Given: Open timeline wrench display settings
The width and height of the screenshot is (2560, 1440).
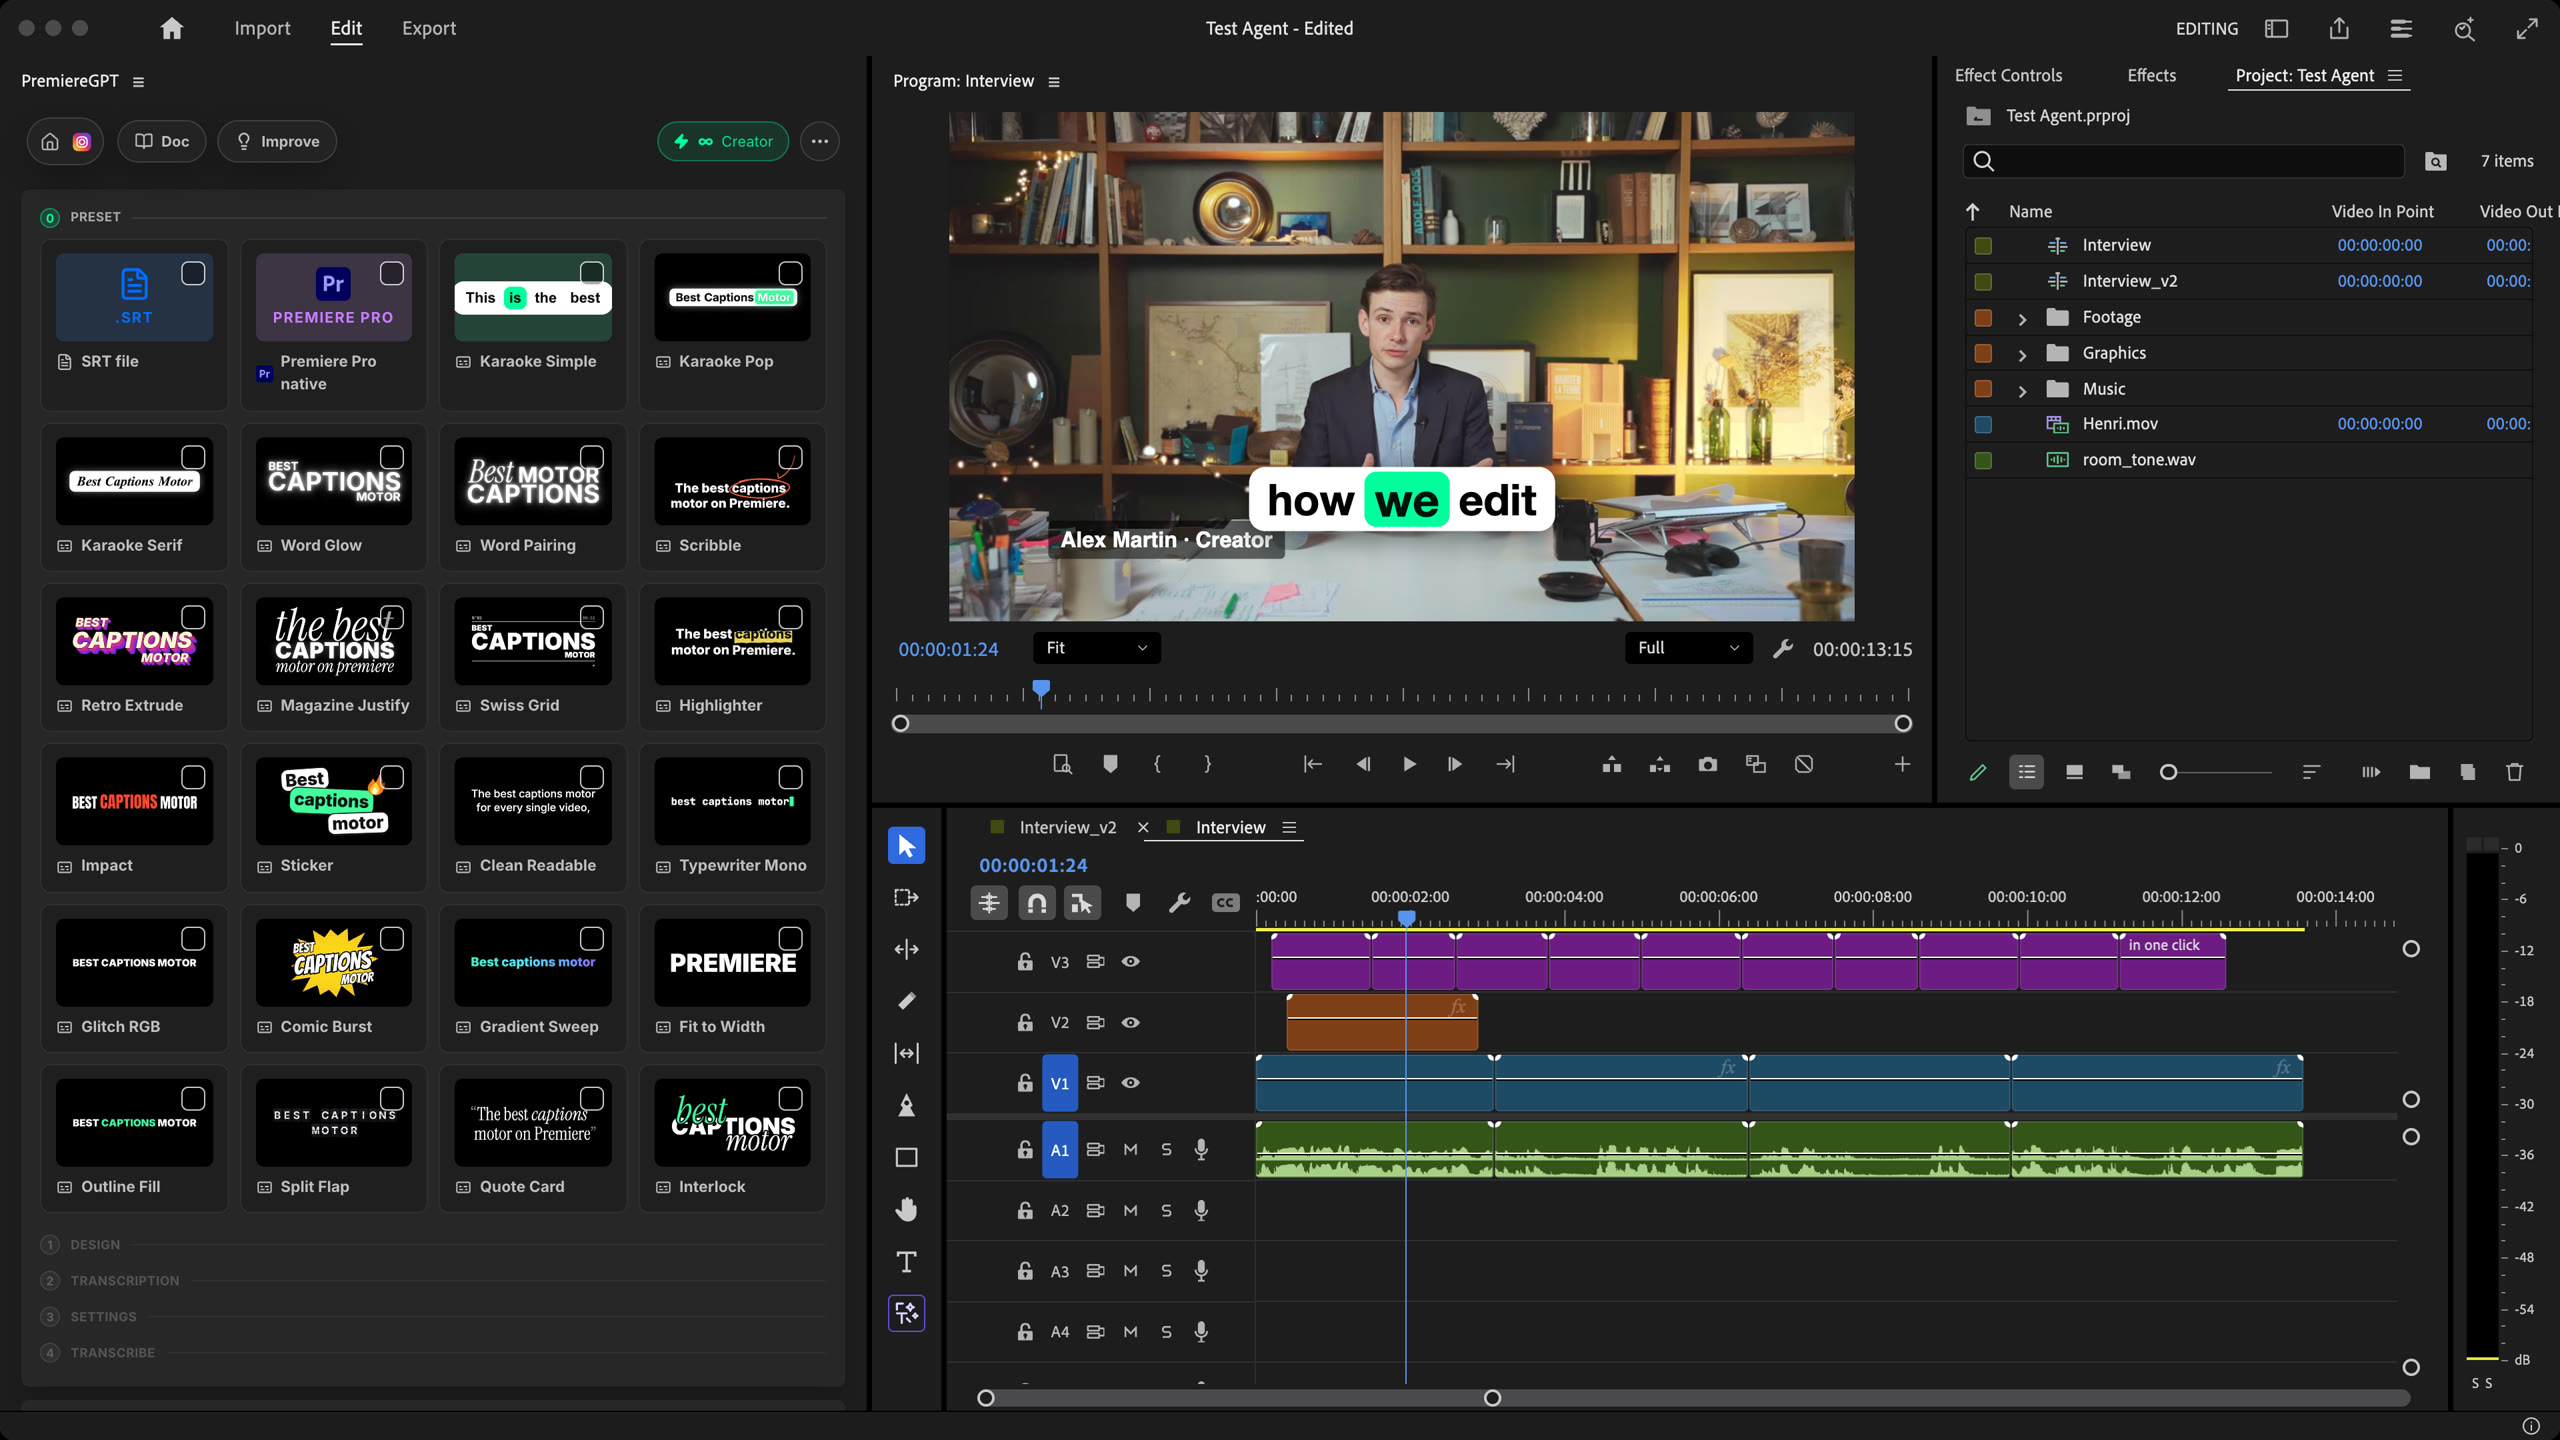Looking at the screenshot, I should (x=1179, y=903).
